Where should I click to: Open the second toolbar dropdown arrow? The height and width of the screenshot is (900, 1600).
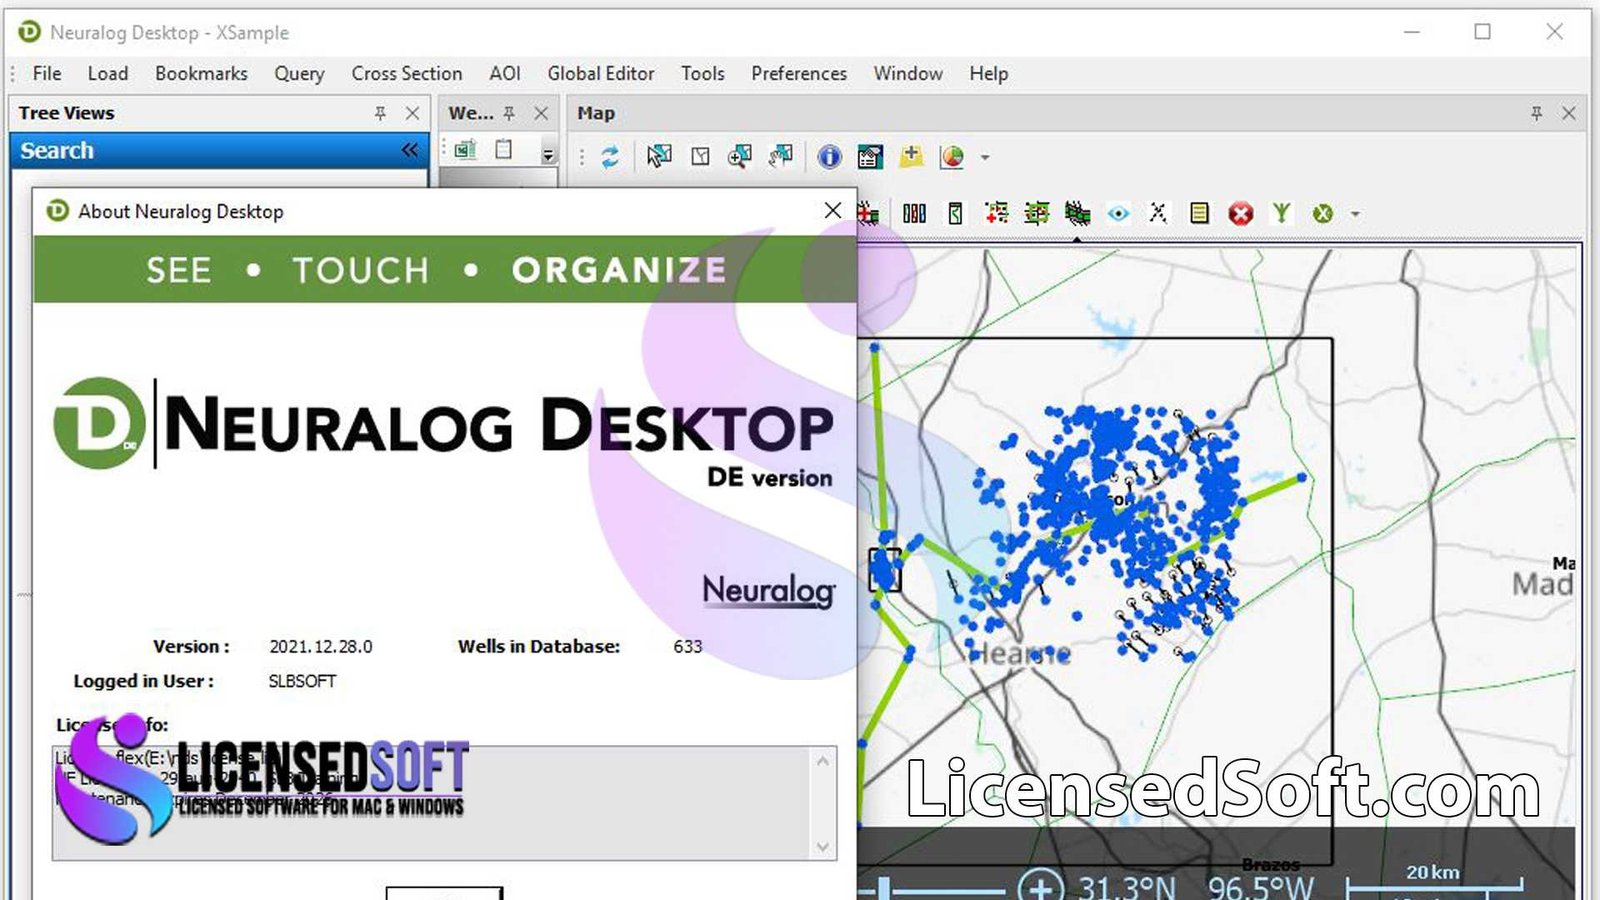(1356, 214)
